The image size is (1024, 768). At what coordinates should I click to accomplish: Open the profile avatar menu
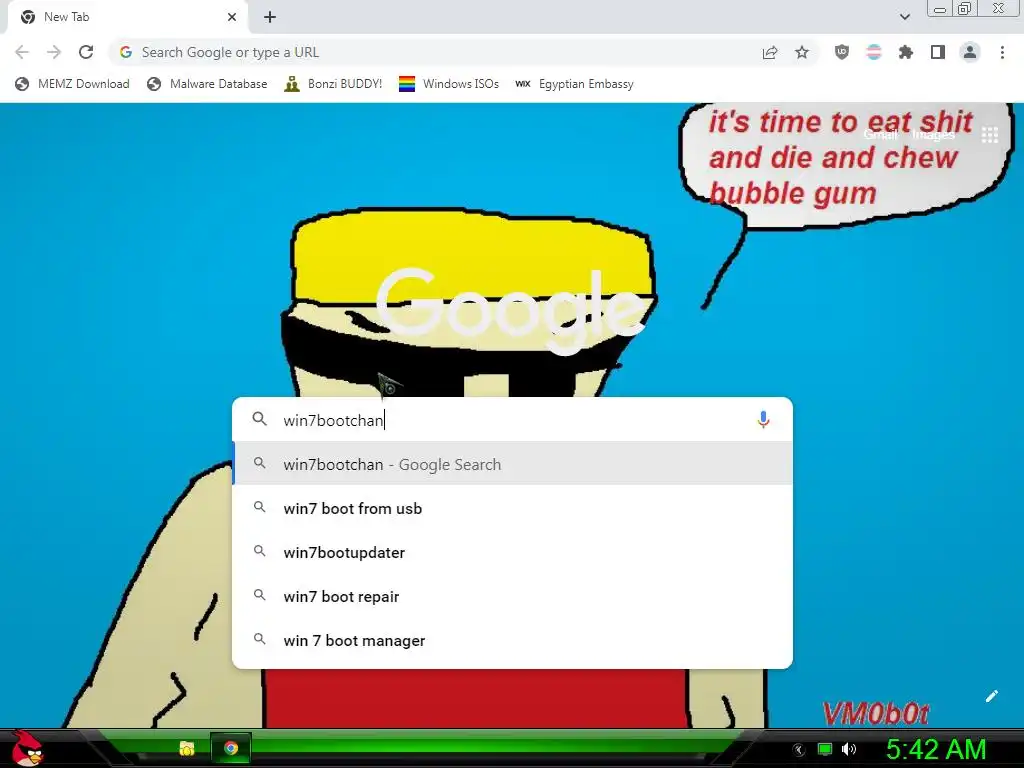pyautogui.click(x=970, y=52)
